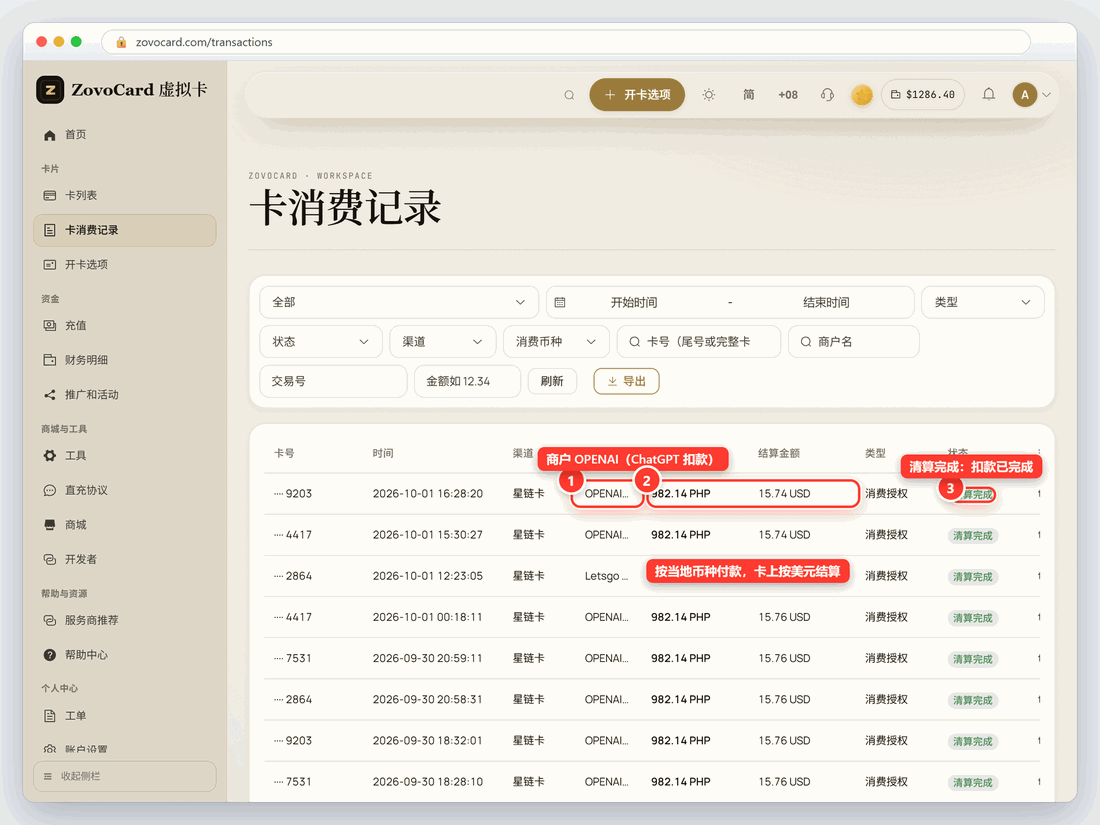Click the ZovoCard logo icon
The height and width of the screenshot is (825, 1100).
tap(50, 90)
